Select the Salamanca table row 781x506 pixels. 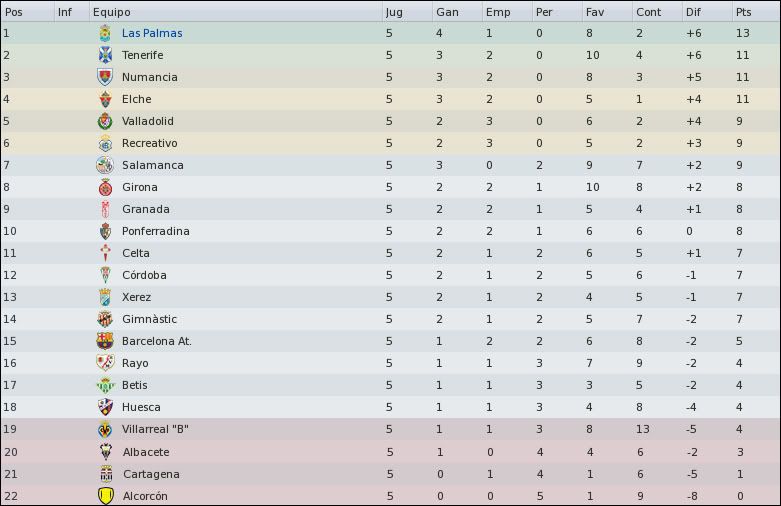coord(390,165)
